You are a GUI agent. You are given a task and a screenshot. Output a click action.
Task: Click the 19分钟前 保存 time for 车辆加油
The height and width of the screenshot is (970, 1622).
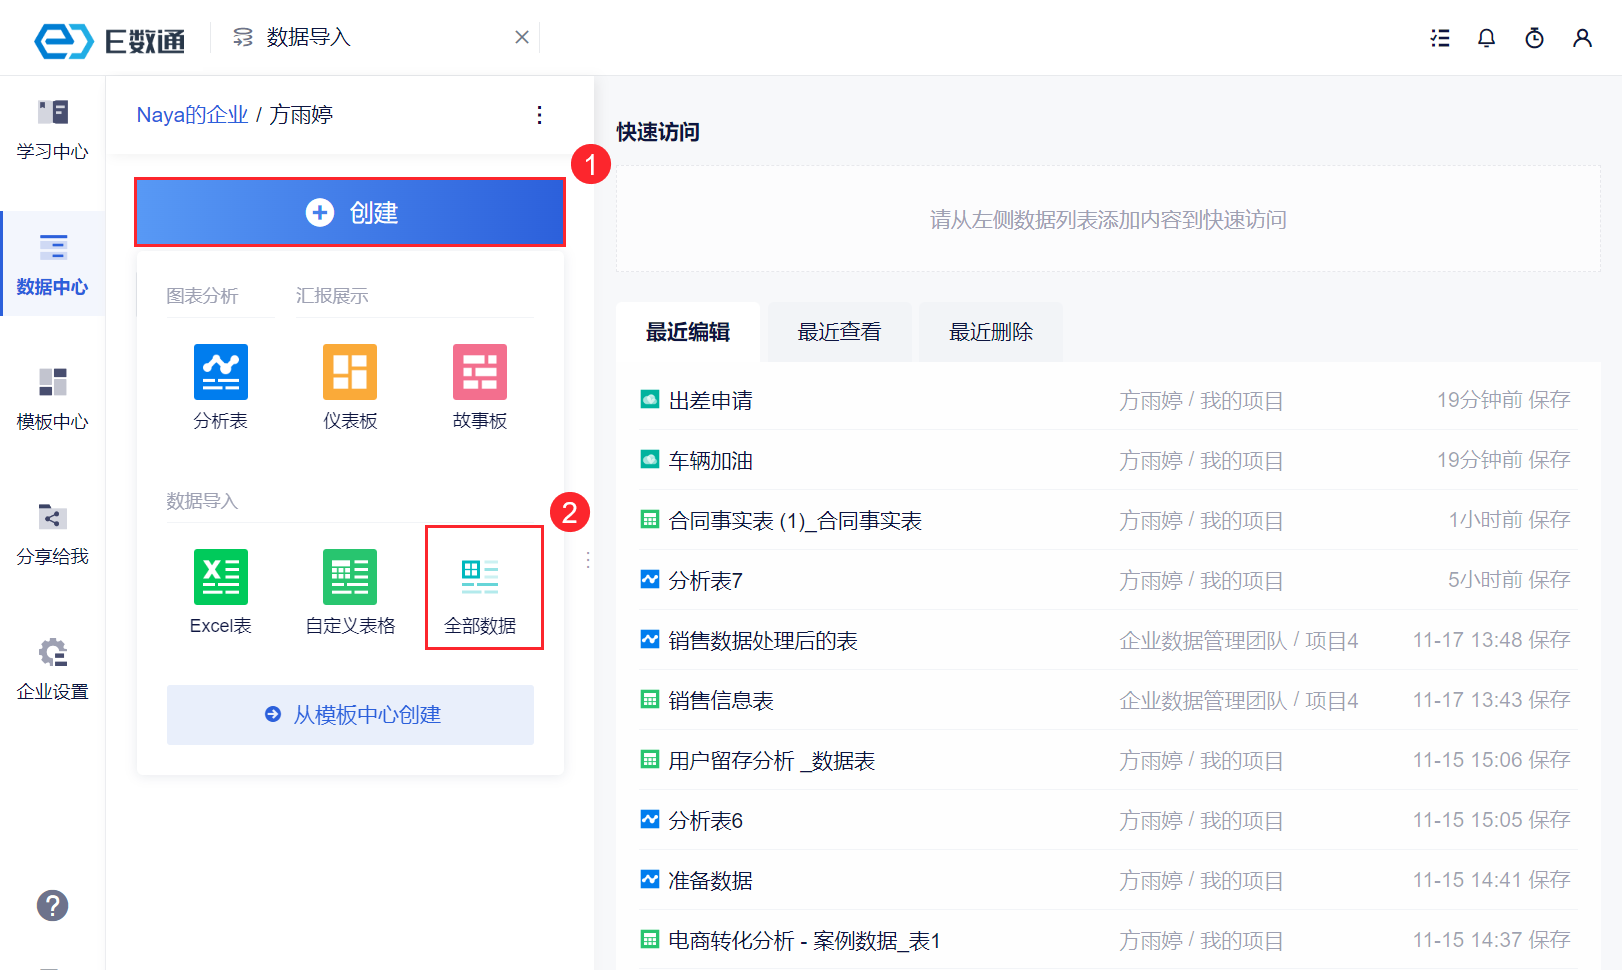[x=1503, y=460]
